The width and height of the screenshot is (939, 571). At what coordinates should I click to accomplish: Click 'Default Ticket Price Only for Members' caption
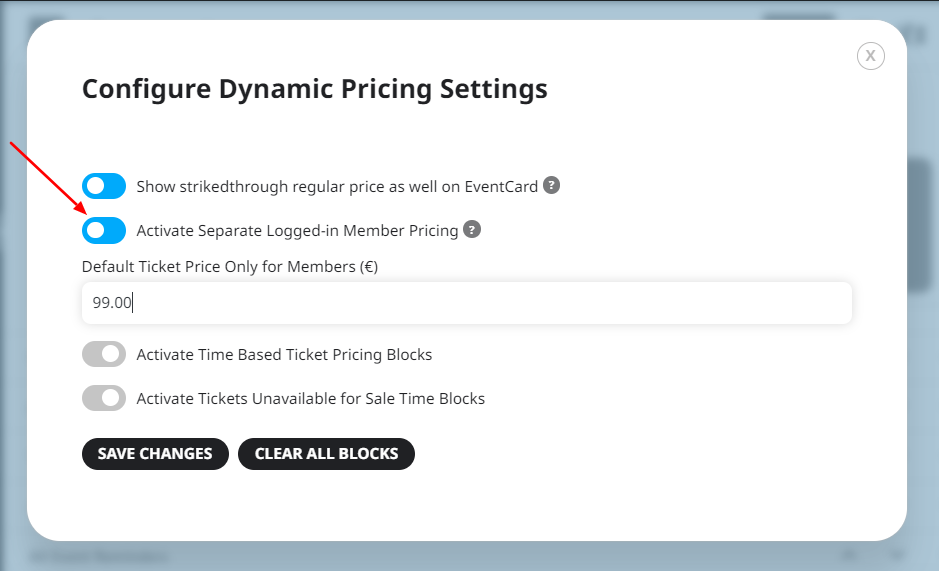coord(230,267)
